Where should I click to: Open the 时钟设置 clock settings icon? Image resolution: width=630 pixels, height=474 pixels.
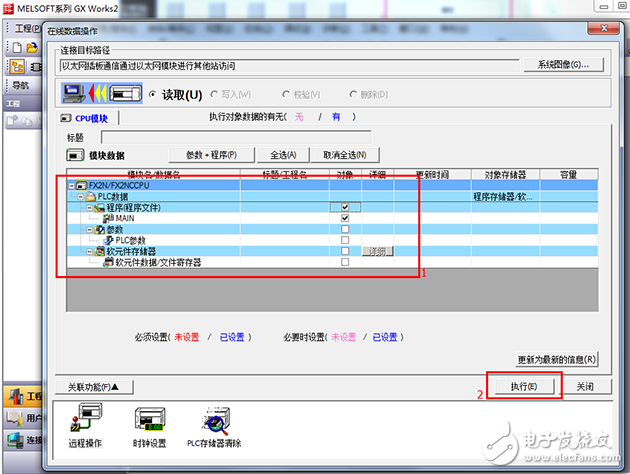tap(152, 418)
